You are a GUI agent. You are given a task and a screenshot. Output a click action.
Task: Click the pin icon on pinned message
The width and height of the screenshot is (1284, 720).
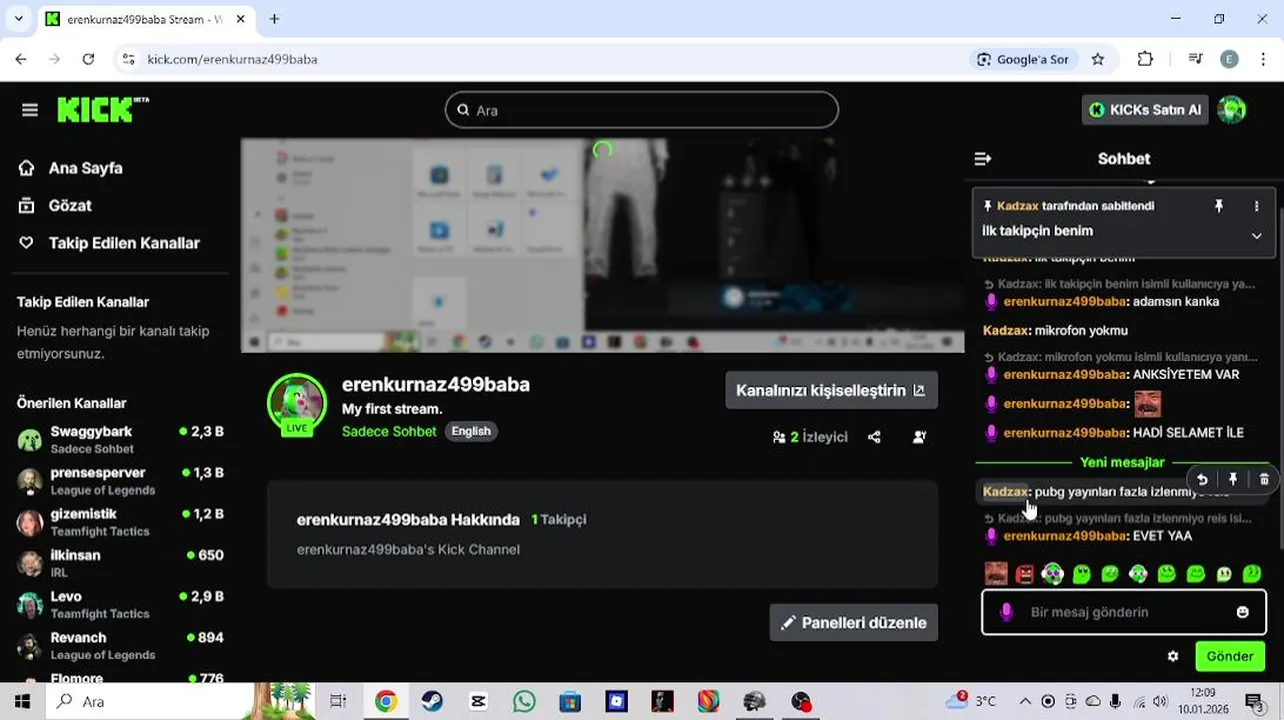click(x=1219, y=206)
